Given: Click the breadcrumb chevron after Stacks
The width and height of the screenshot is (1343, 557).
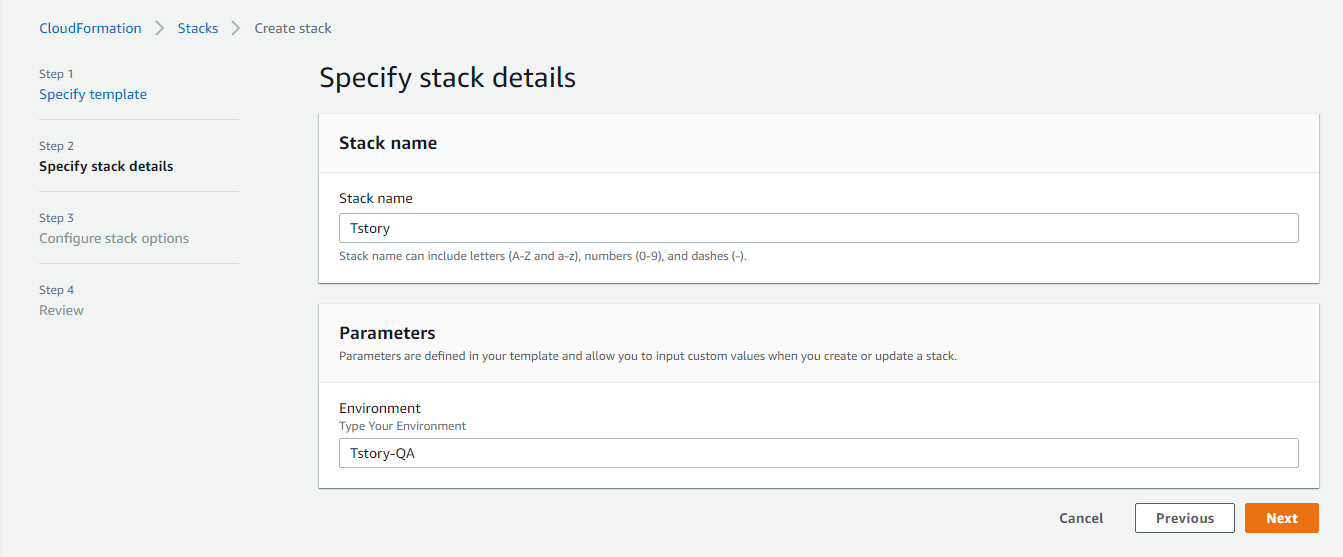Looking at the screenshot, I should click(x=236, y=28).
